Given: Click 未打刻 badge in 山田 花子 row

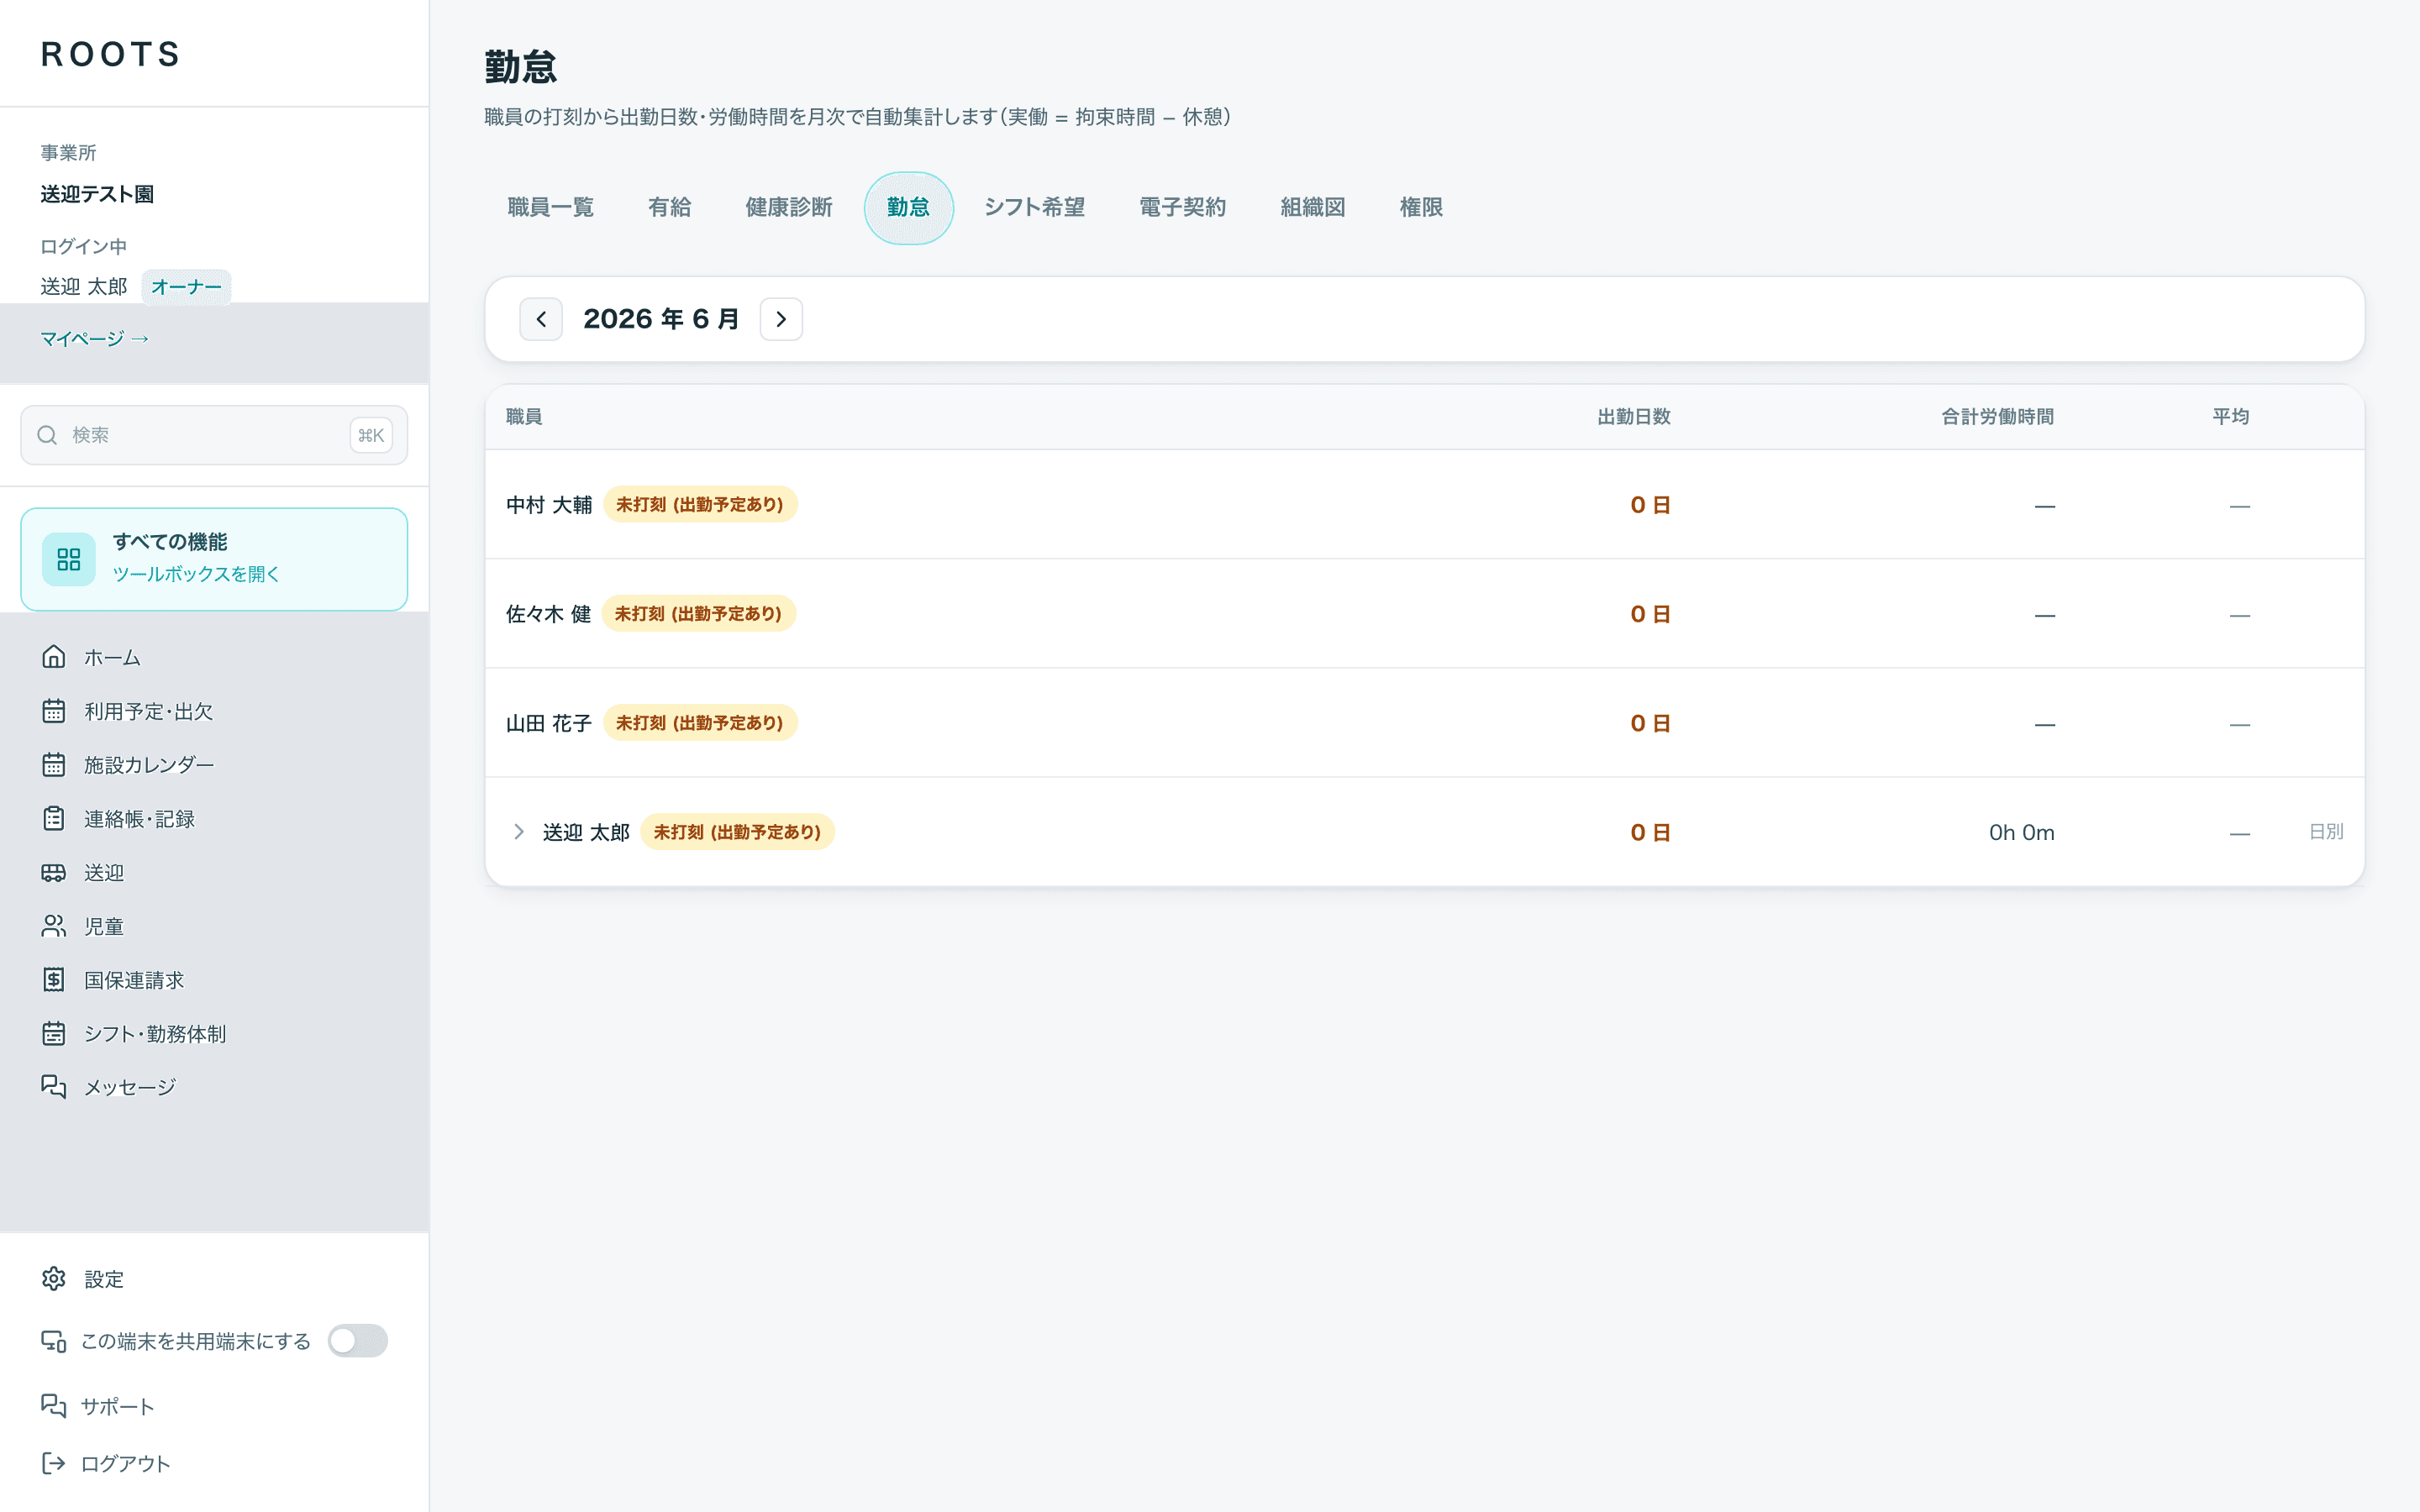Looking at the screenshot, I should [x=700, y=723].
